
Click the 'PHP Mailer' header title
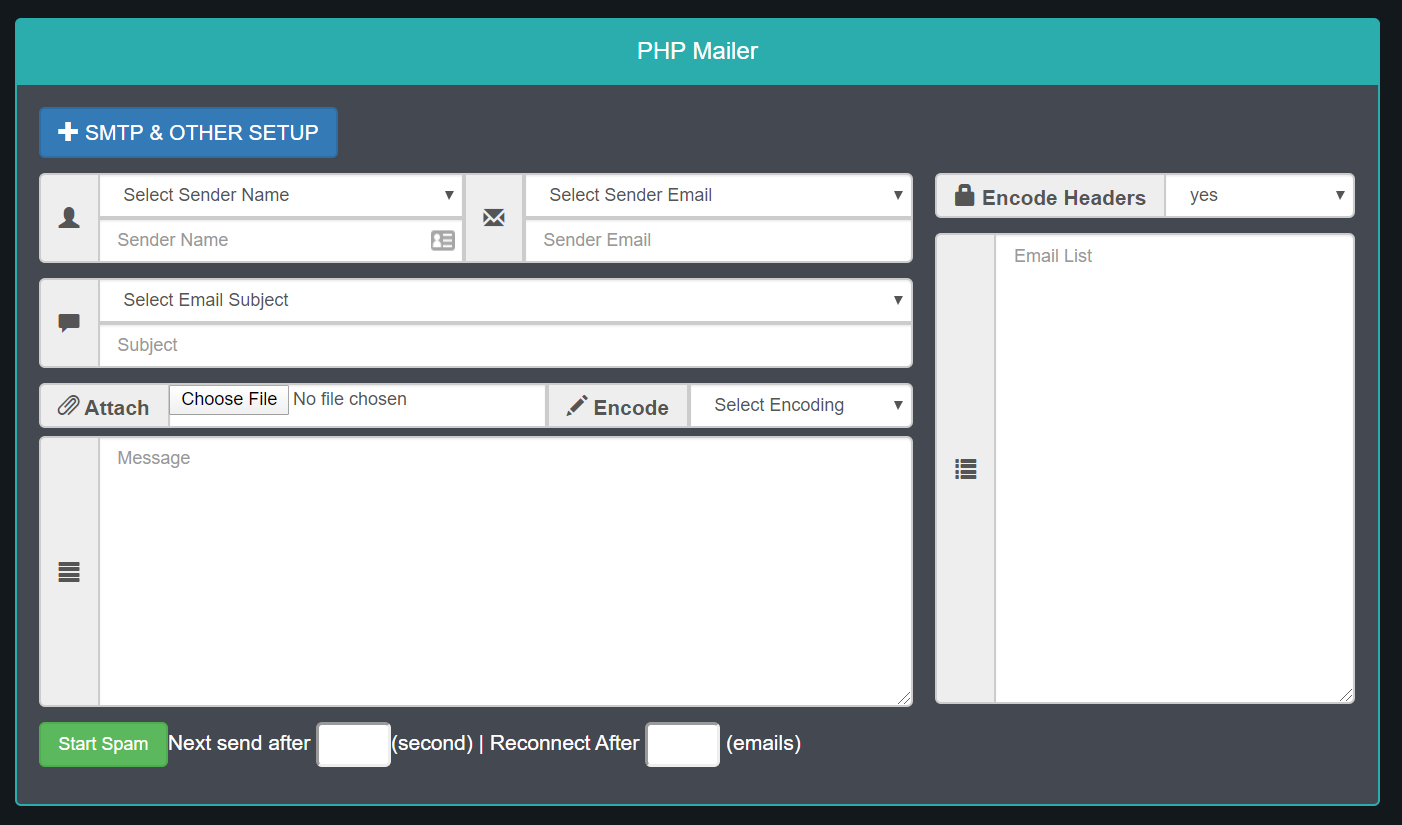point(698,51)
